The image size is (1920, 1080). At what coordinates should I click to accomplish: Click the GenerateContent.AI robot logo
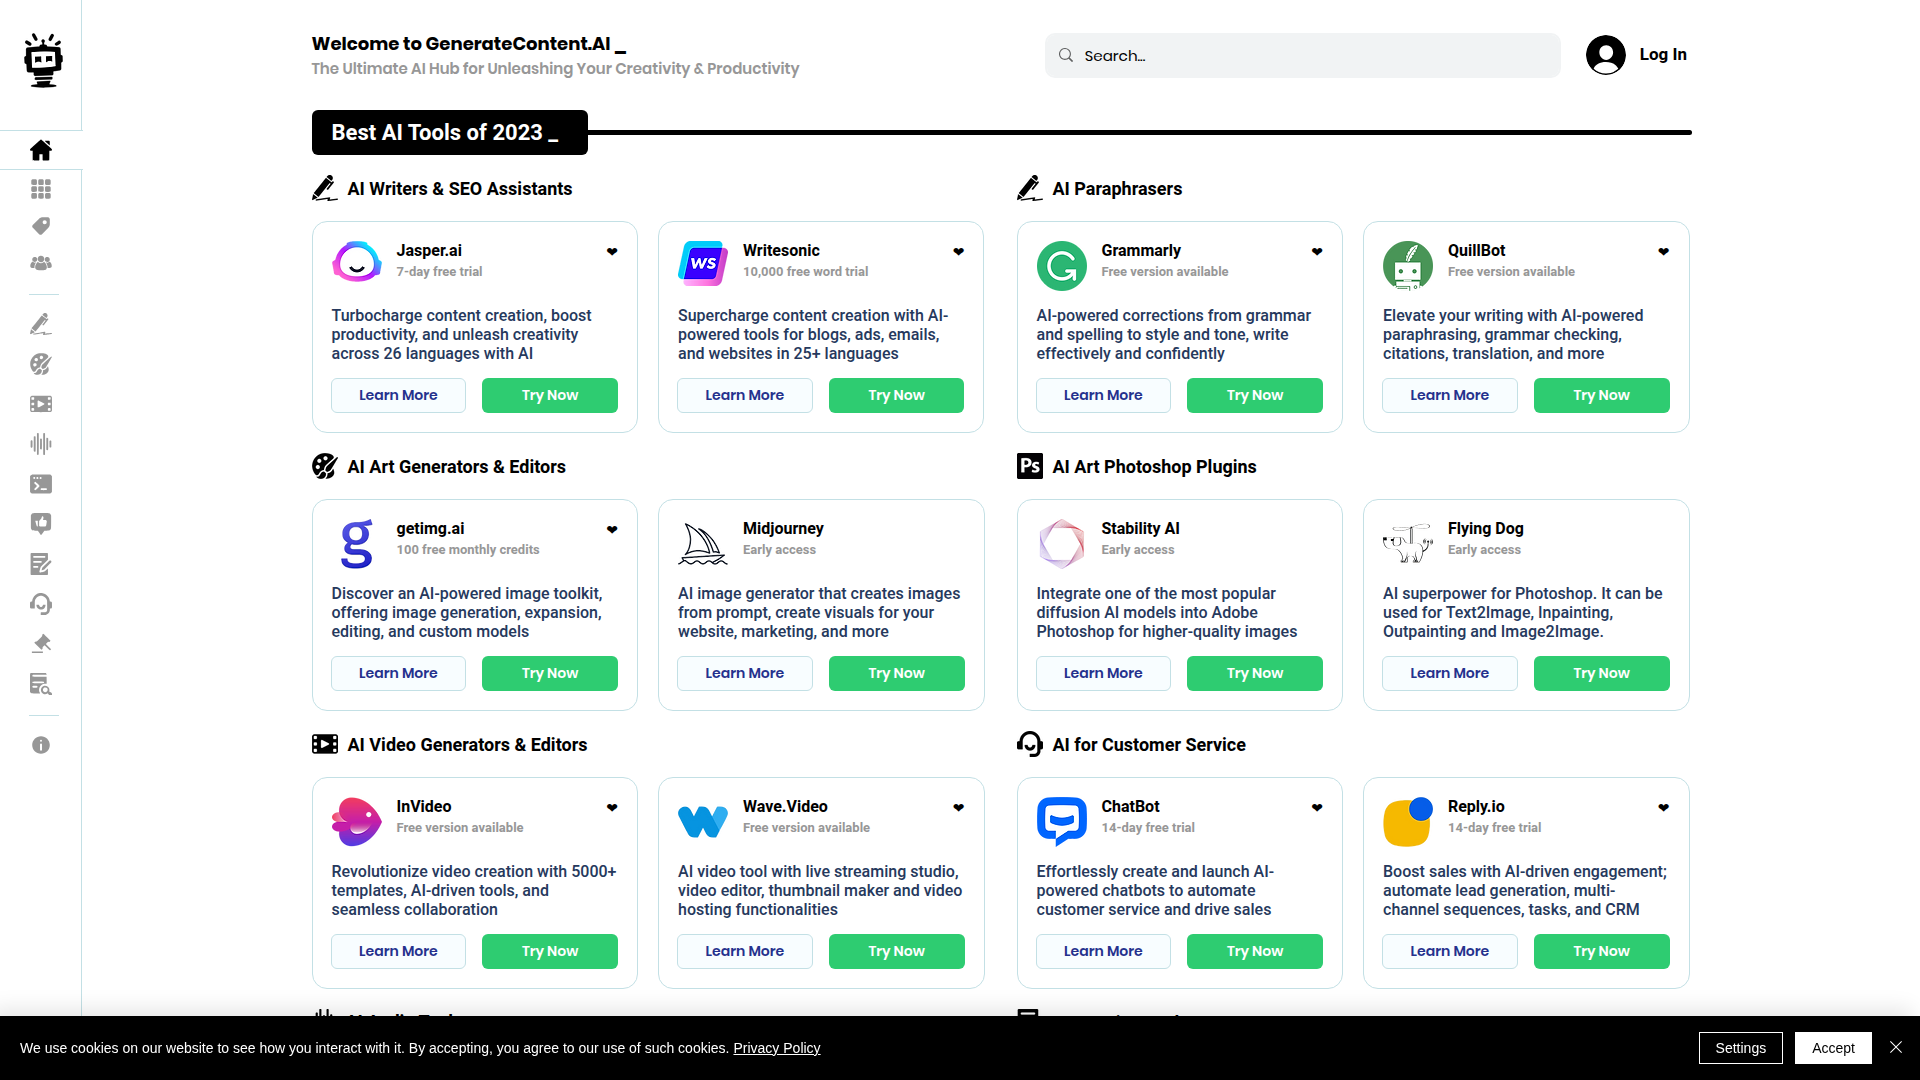click(x=43, y=61)
